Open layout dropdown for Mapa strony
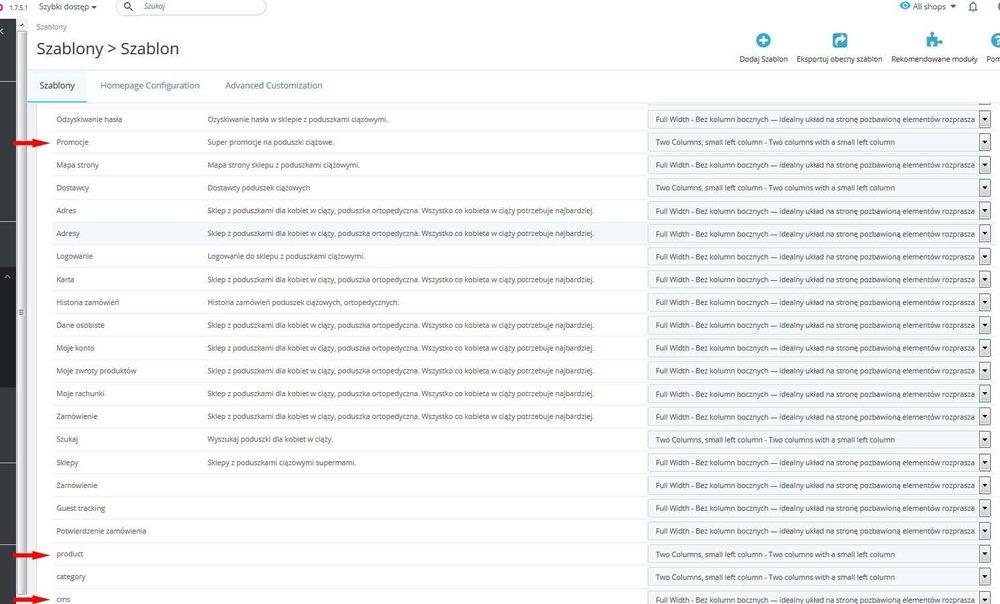Screen dimensions: 1000x604 (x=819, y=165)
